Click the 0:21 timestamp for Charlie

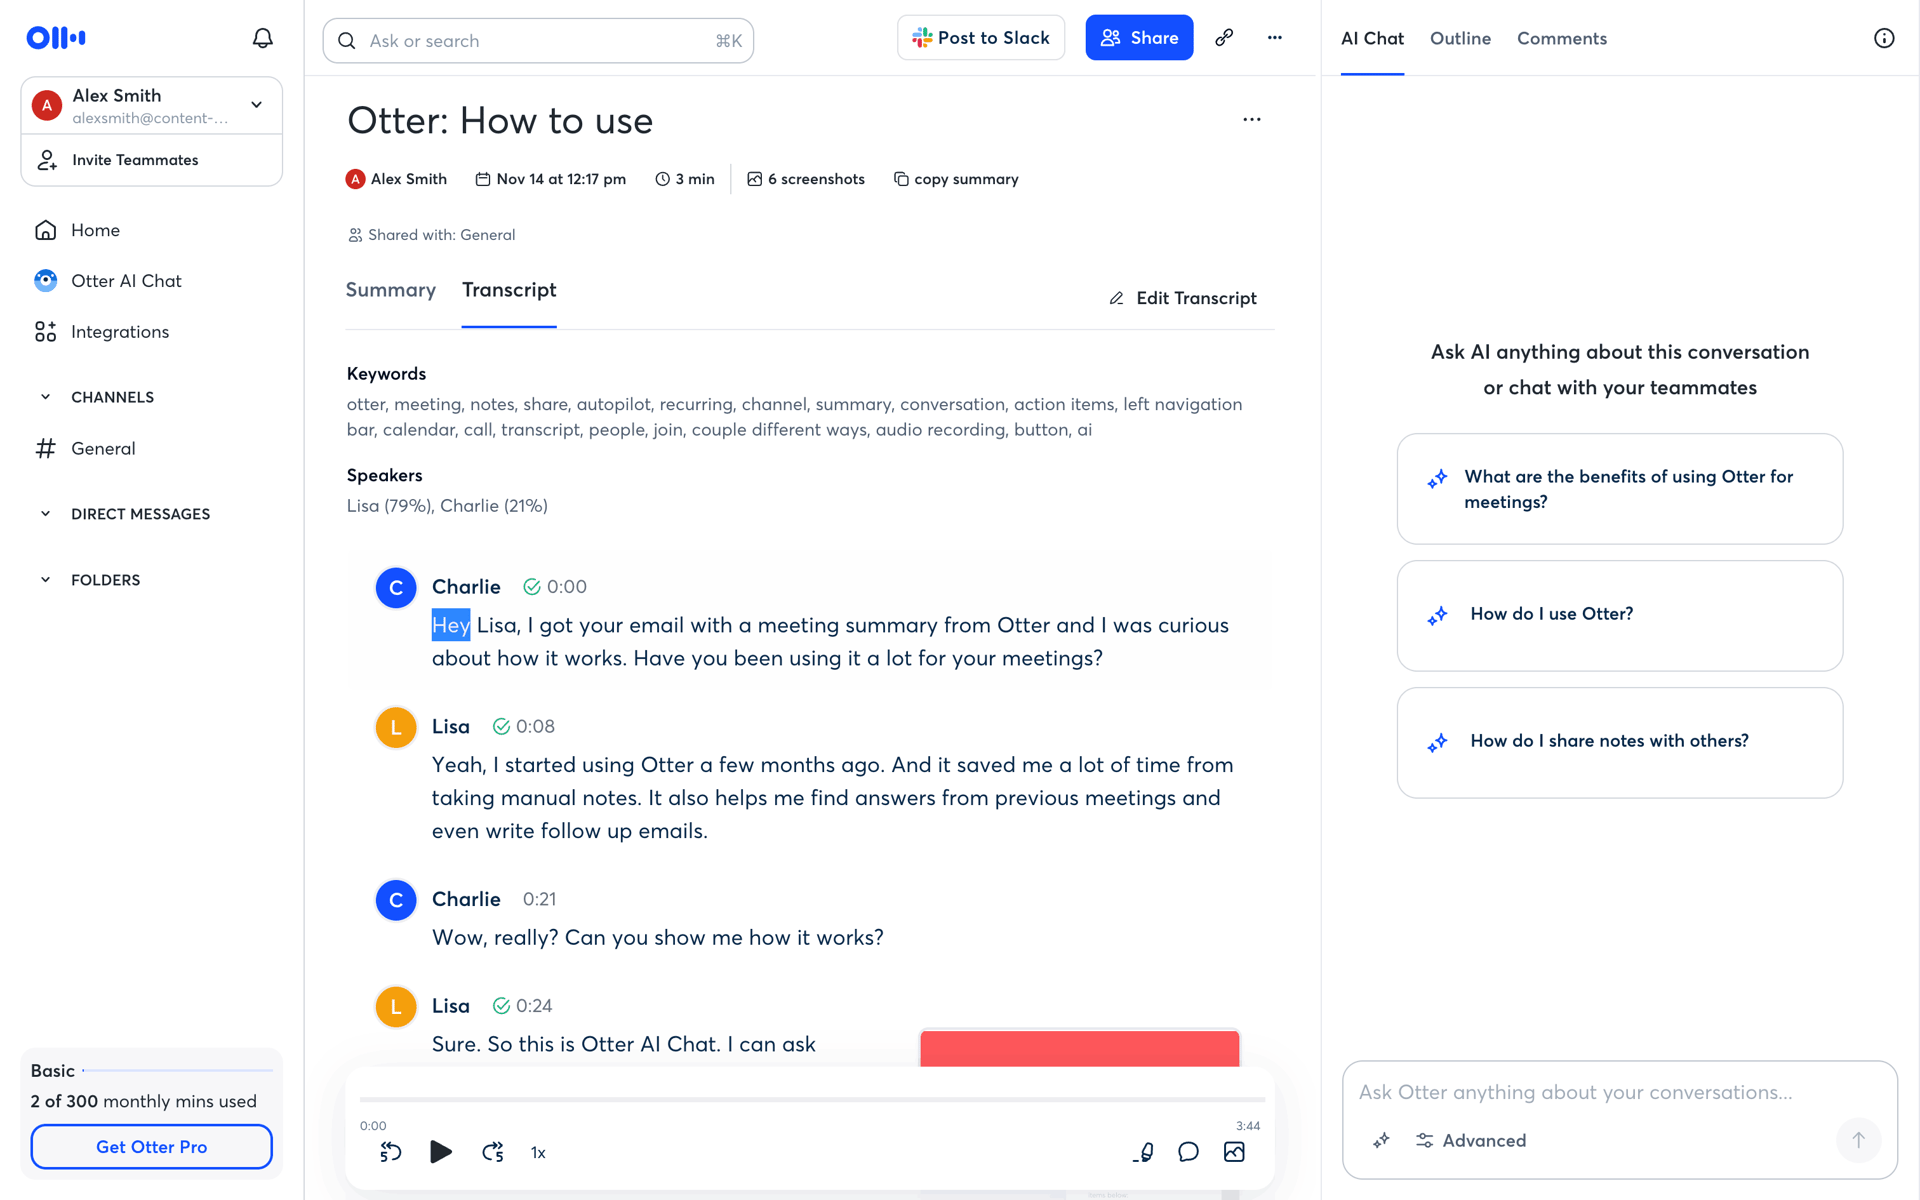(540, 899)
